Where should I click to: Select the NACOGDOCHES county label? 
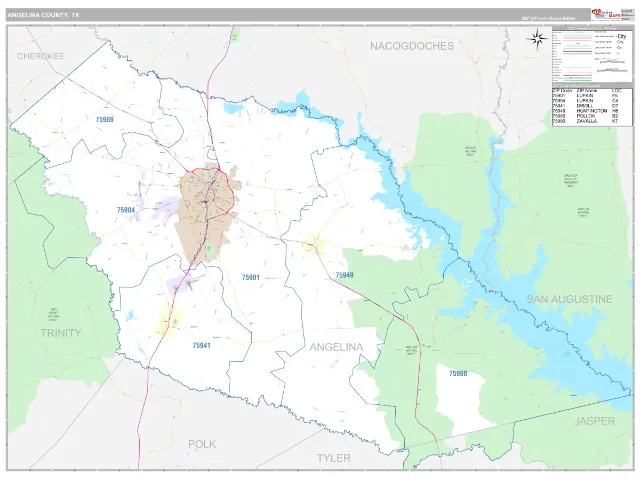(x=412, y=46)
